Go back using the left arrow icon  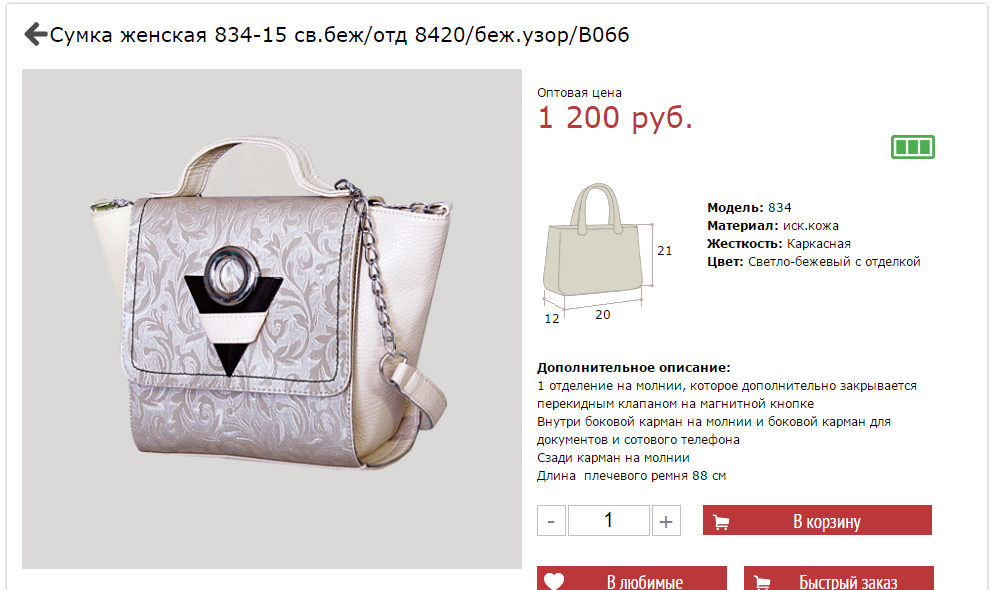(x=36, y=34)
